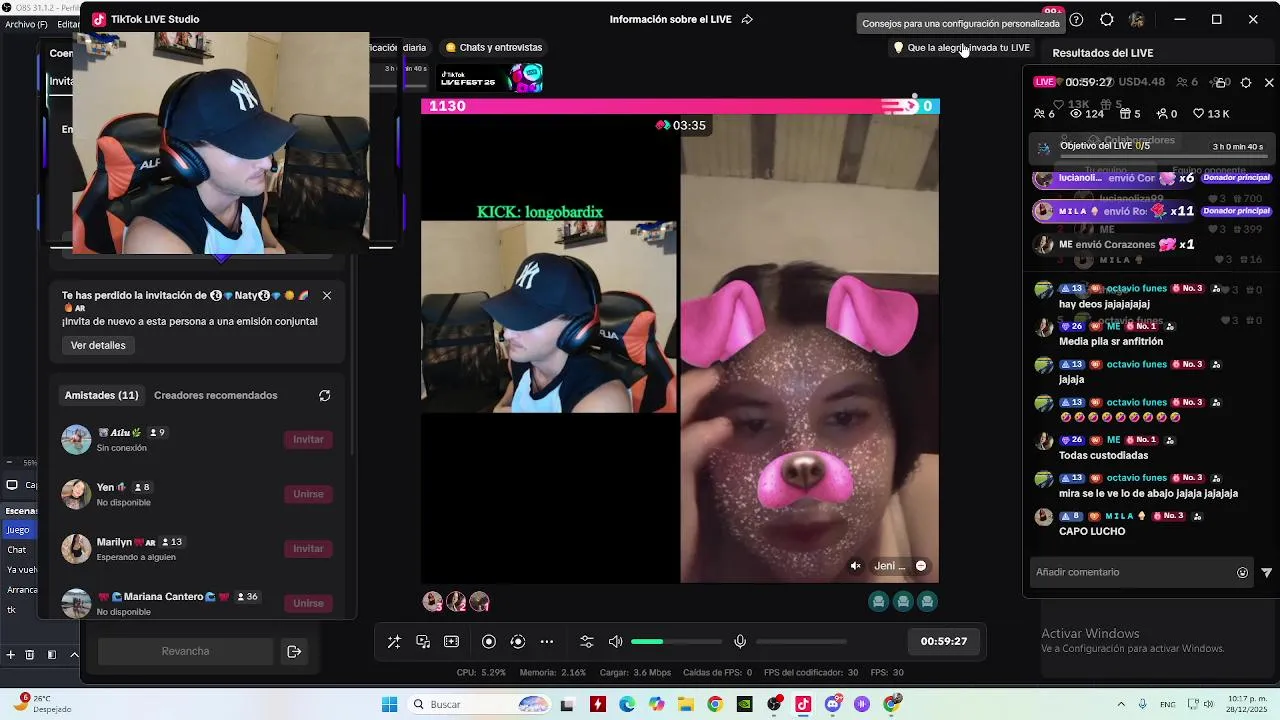Image resolution: width=1280 pixels, height=720 pixels.
Task: Close the LIVE chat panel
Action: (1269, 82)
